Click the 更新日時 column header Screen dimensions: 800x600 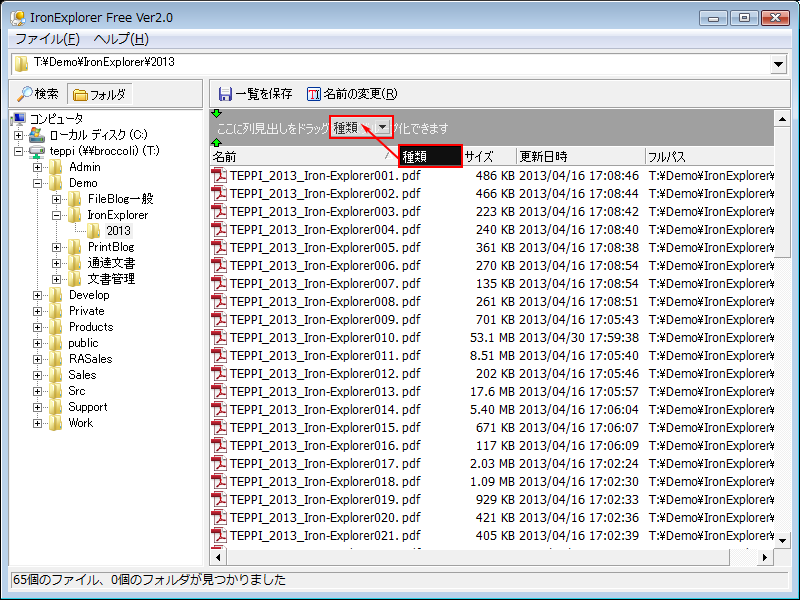pos(581,157)
